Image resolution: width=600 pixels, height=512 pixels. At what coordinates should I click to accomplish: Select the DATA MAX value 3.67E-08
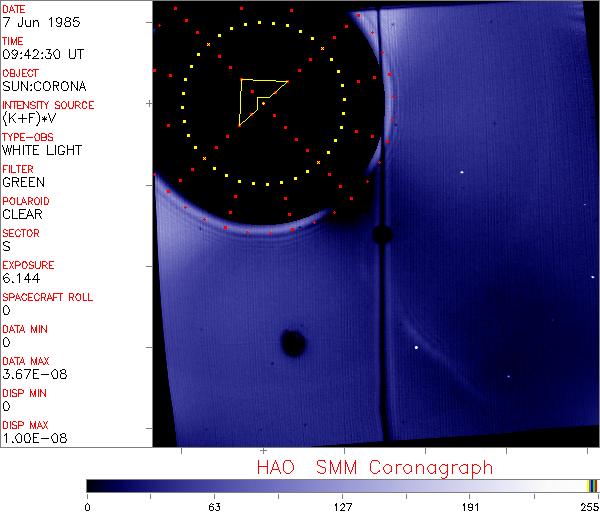[x=30, y=374]
